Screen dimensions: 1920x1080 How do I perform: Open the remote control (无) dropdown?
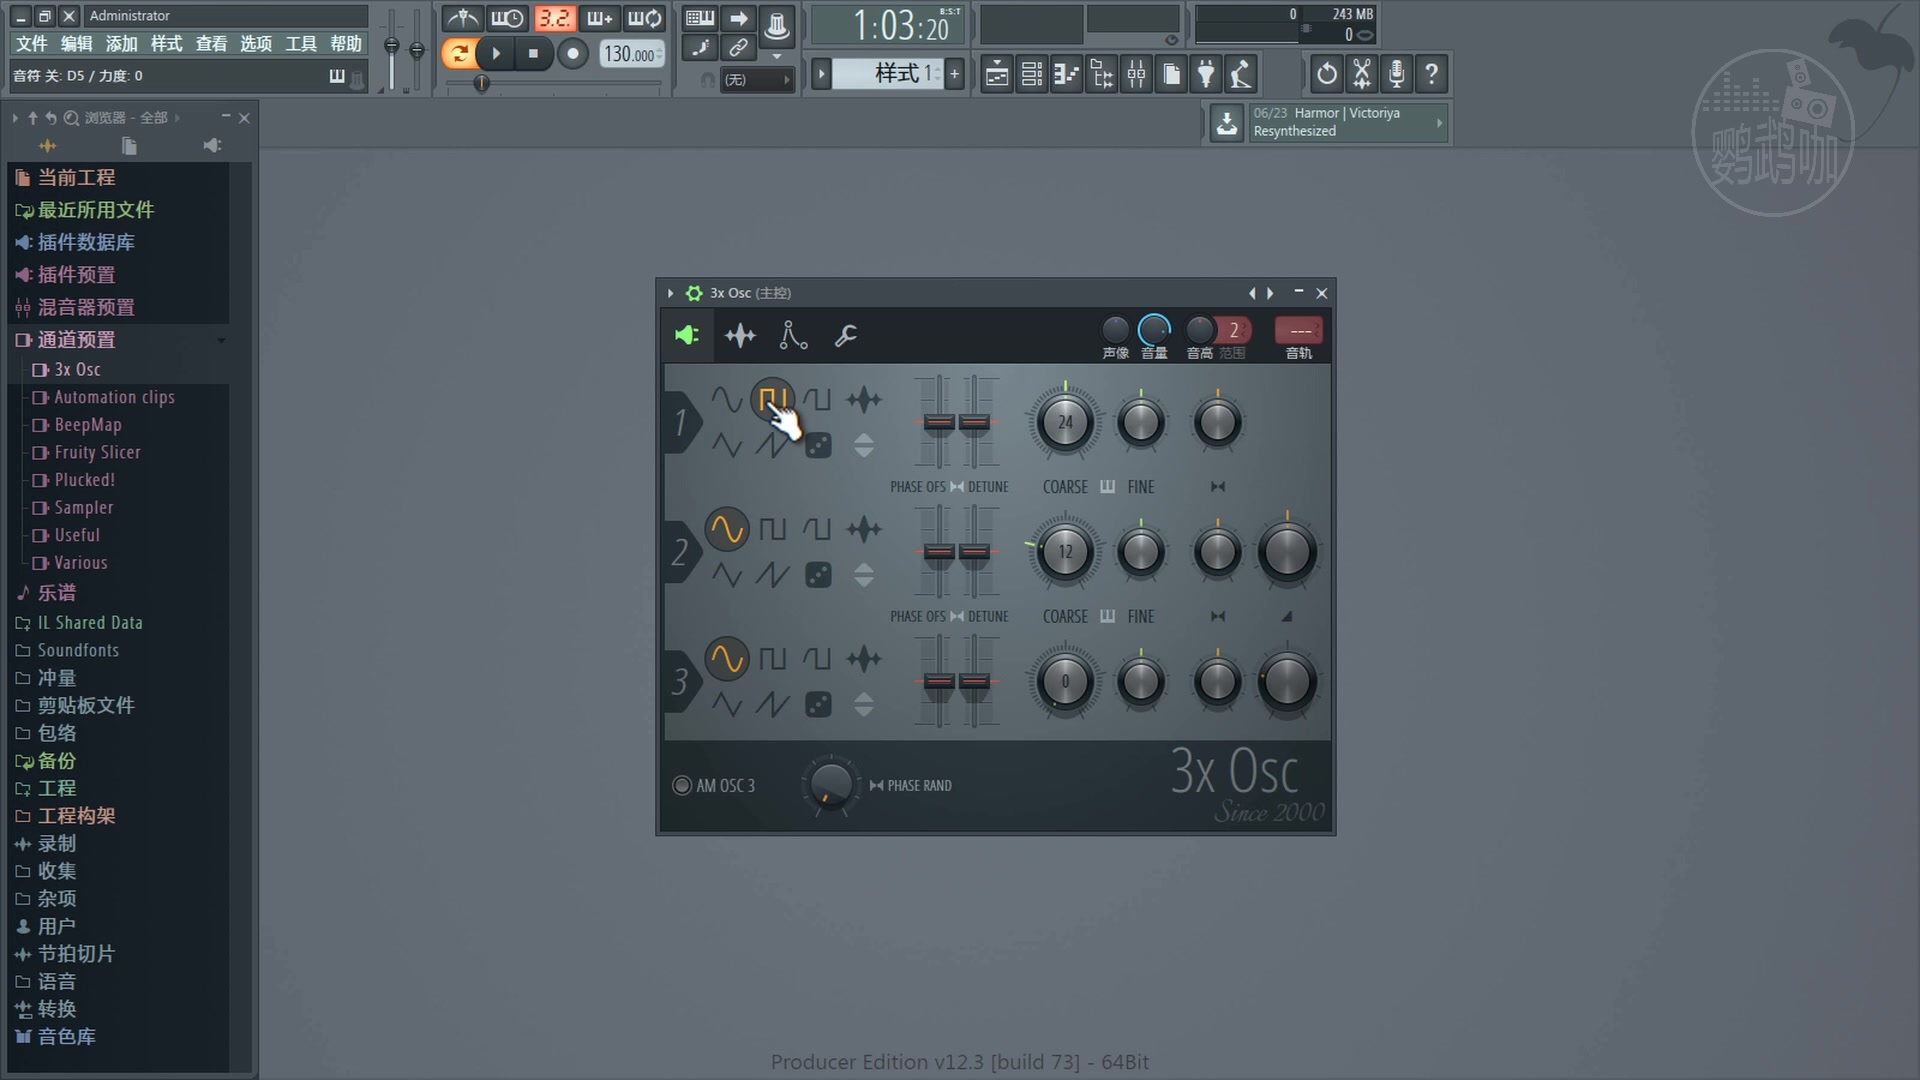click(757, 80)
